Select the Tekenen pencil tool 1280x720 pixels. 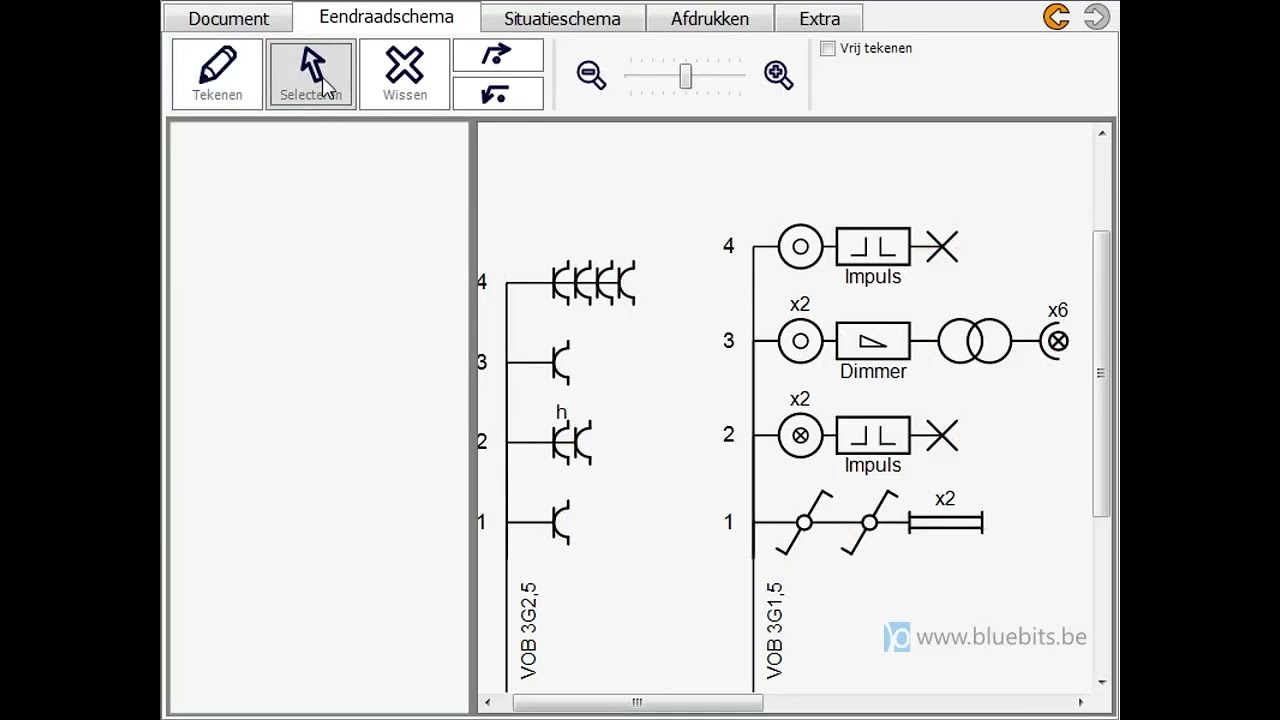click(217, 74)
